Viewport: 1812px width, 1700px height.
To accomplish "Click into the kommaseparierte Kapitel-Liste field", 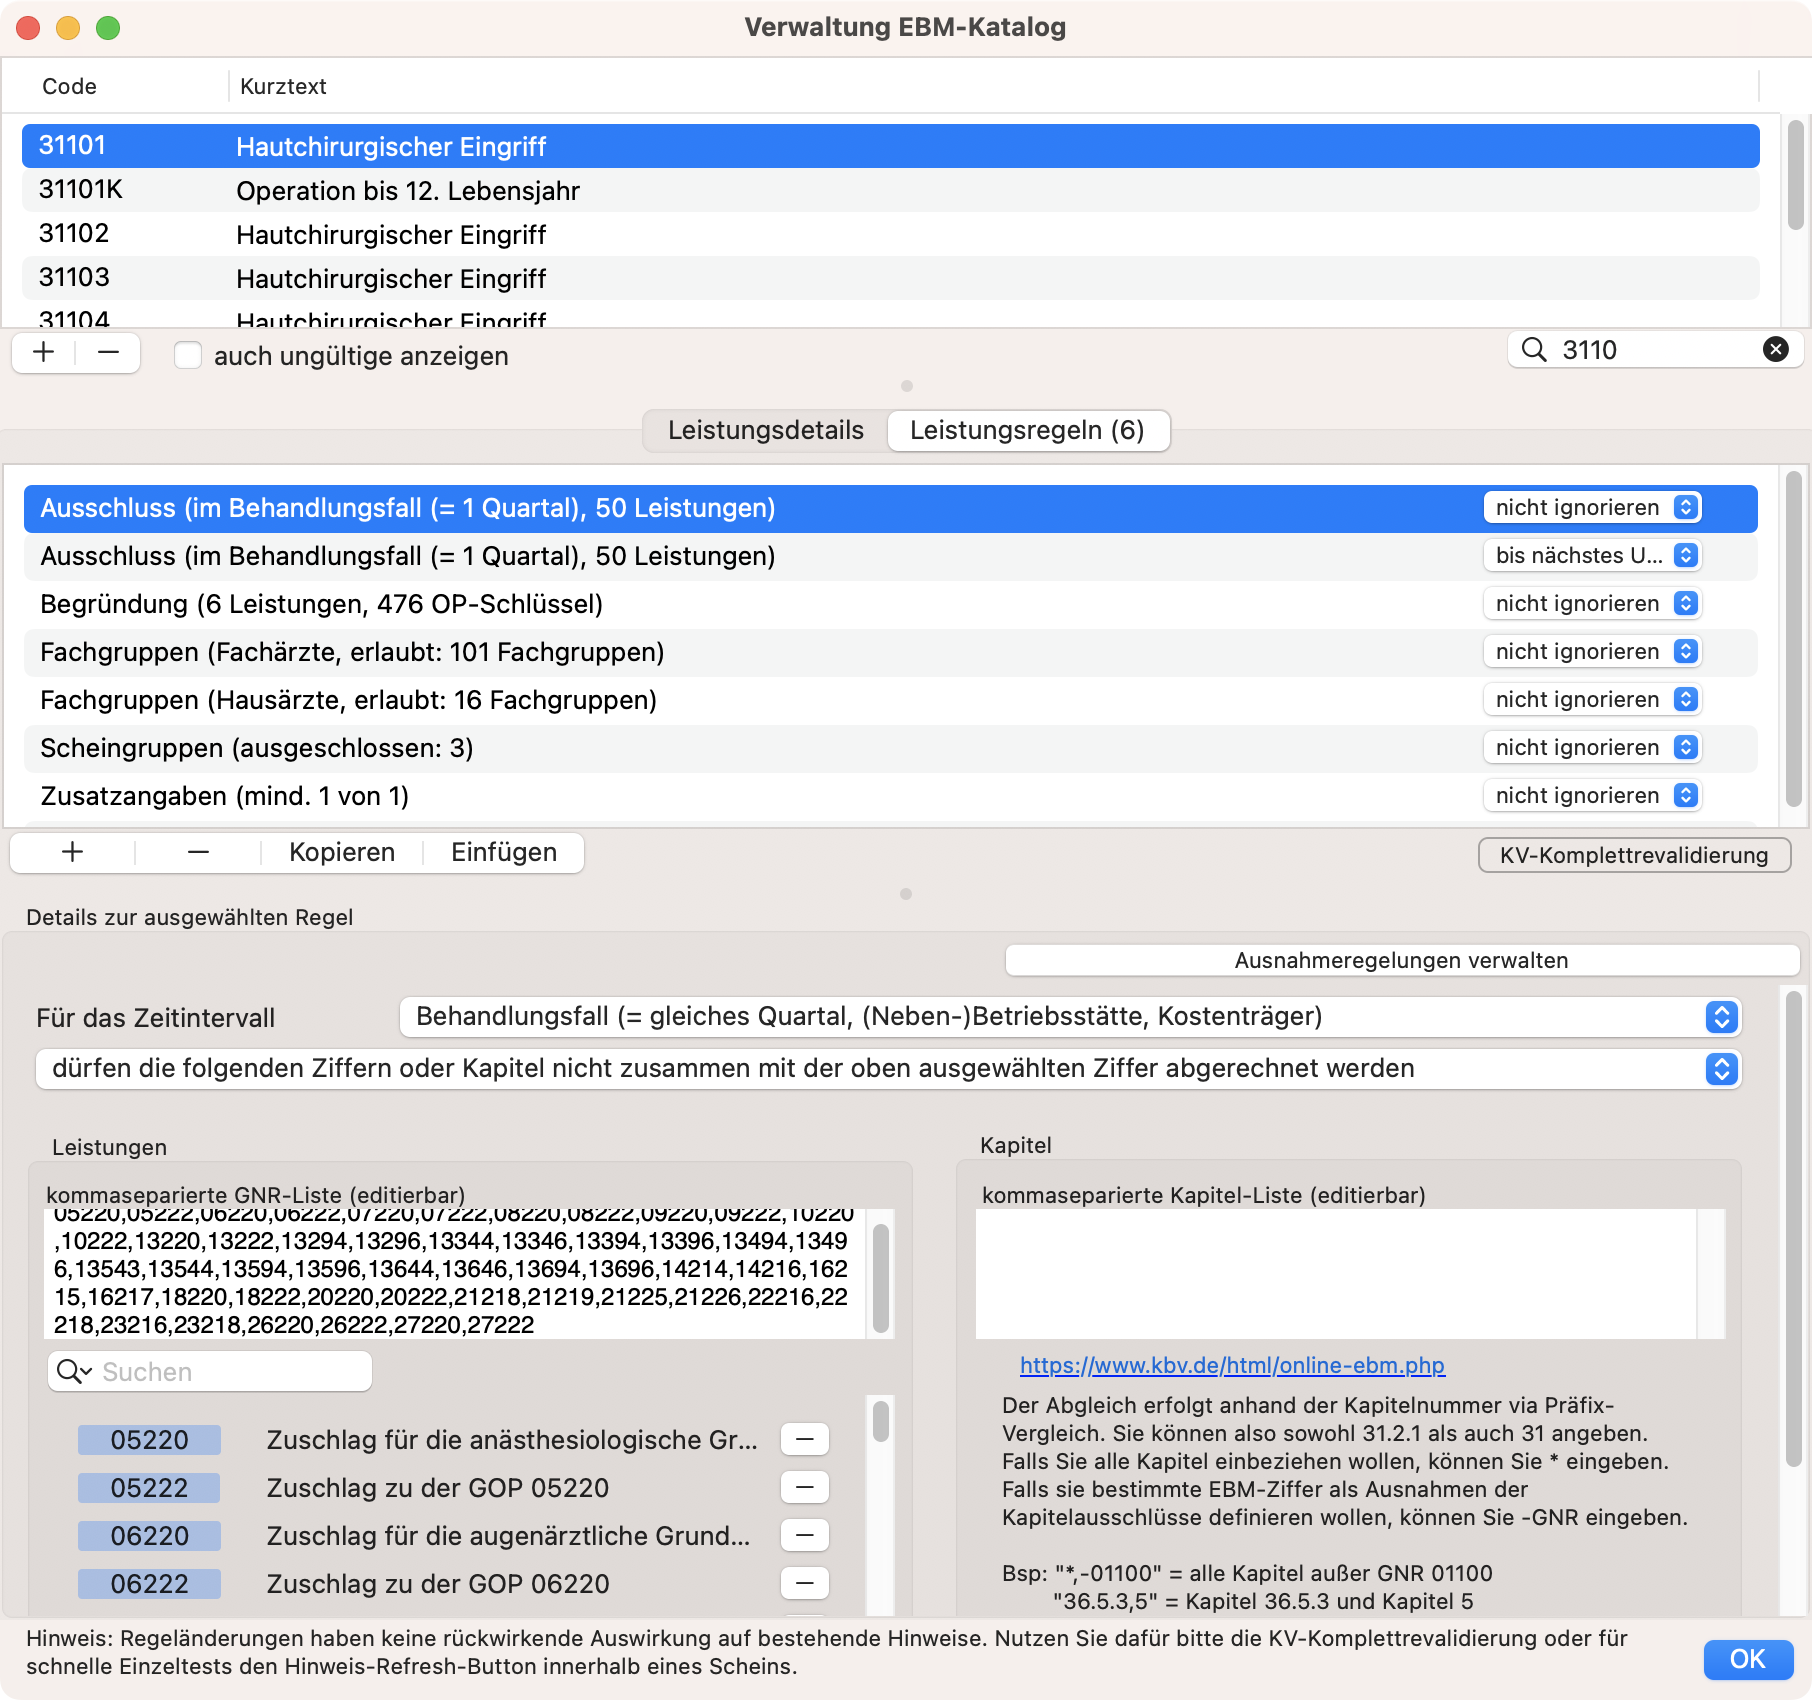I will tap(1337, 1273).
